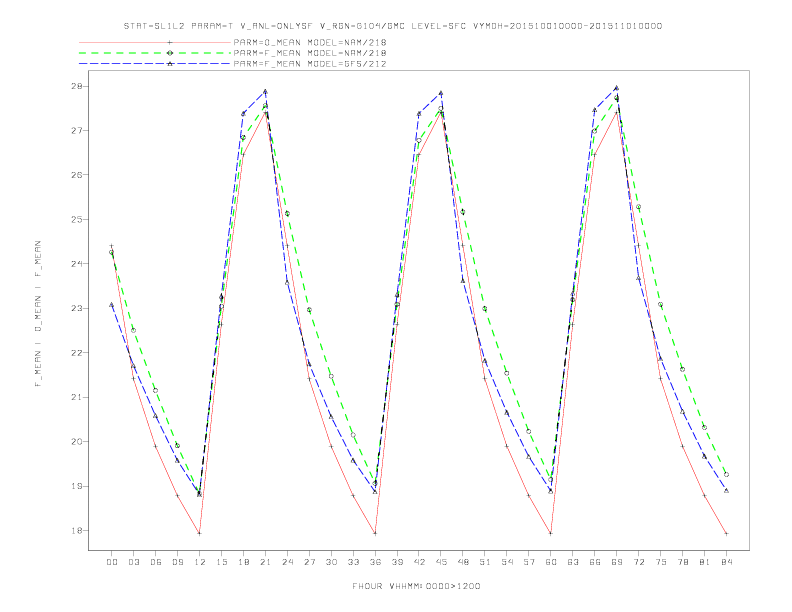792x612 pixels.
Task: Click the red solid legend line sample
Action: pyautogui.click(x=155, y=42)
